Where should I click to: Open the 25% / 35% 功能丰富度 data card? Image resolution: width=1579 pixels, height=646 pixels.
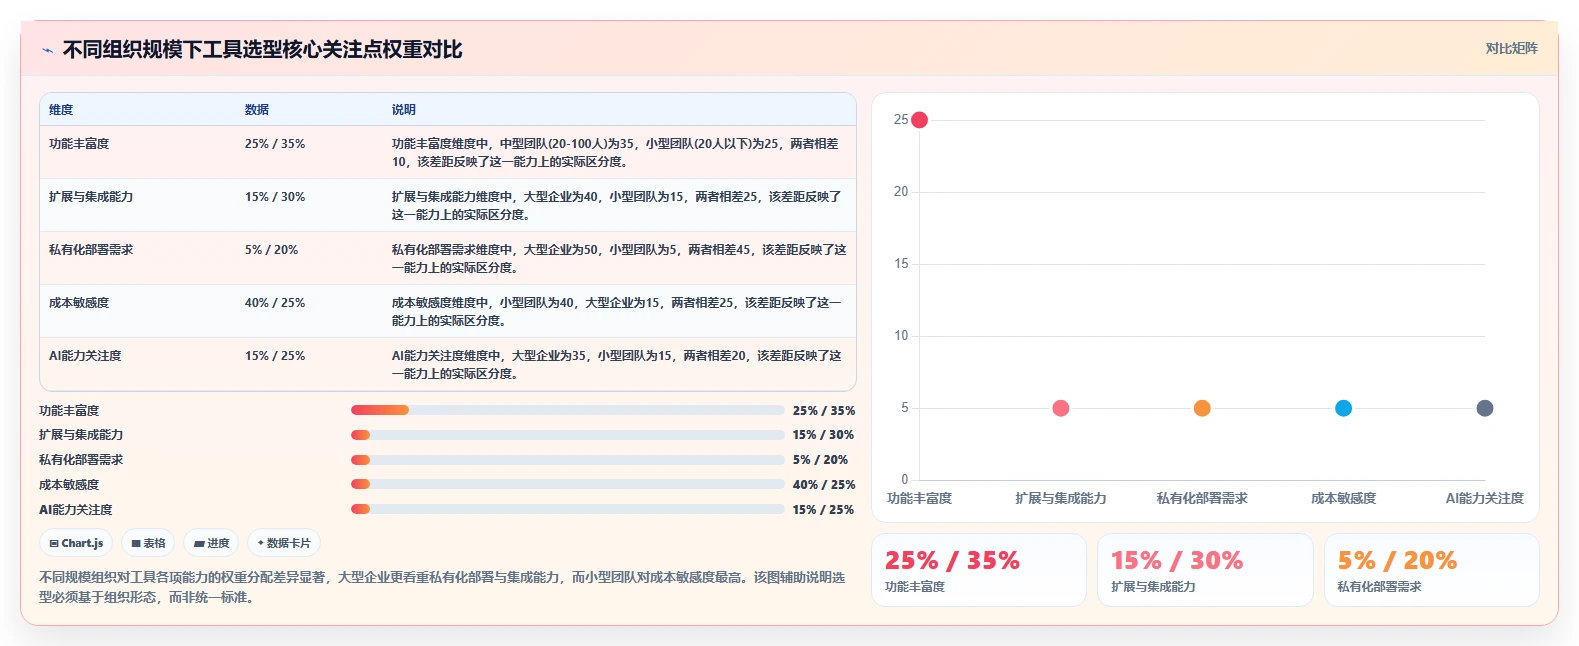(x=979, y=570)
